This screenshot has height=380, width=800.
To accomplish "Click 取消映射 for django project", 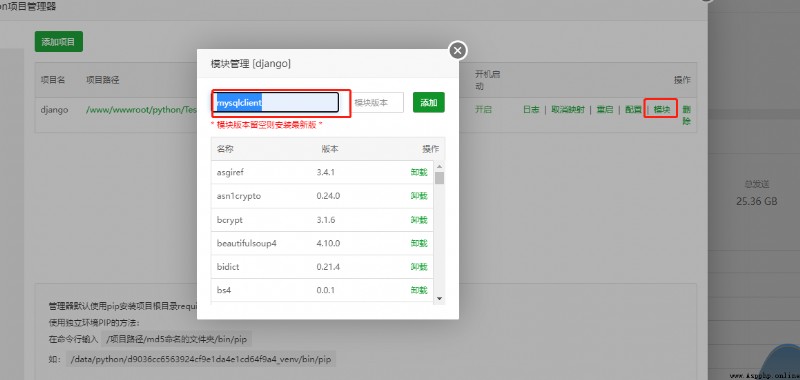I will (568, 110).
